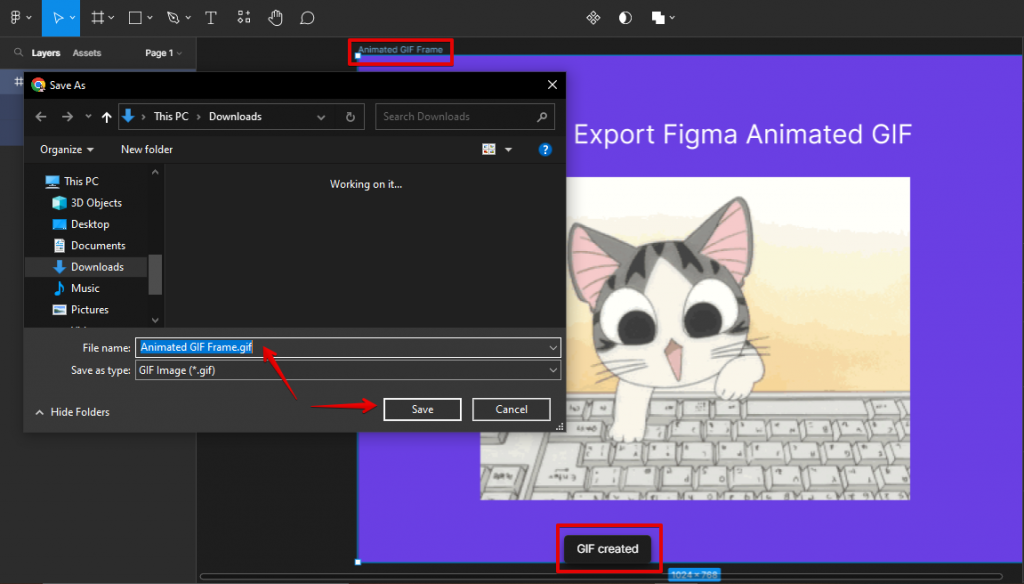
Task: Switch to the Layers tab
Action: tap(46, 53)
